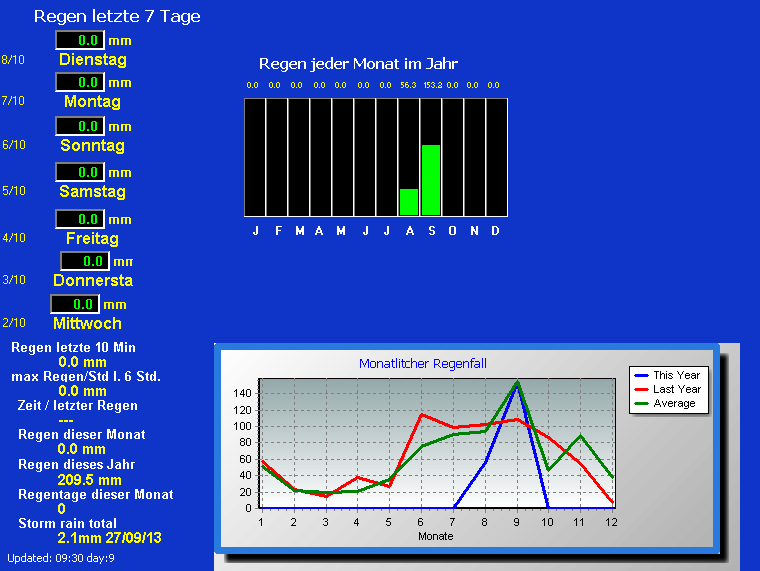Click 'Regentage dieser Monat' label
The image size is (760, 571).
coord(95,495)
